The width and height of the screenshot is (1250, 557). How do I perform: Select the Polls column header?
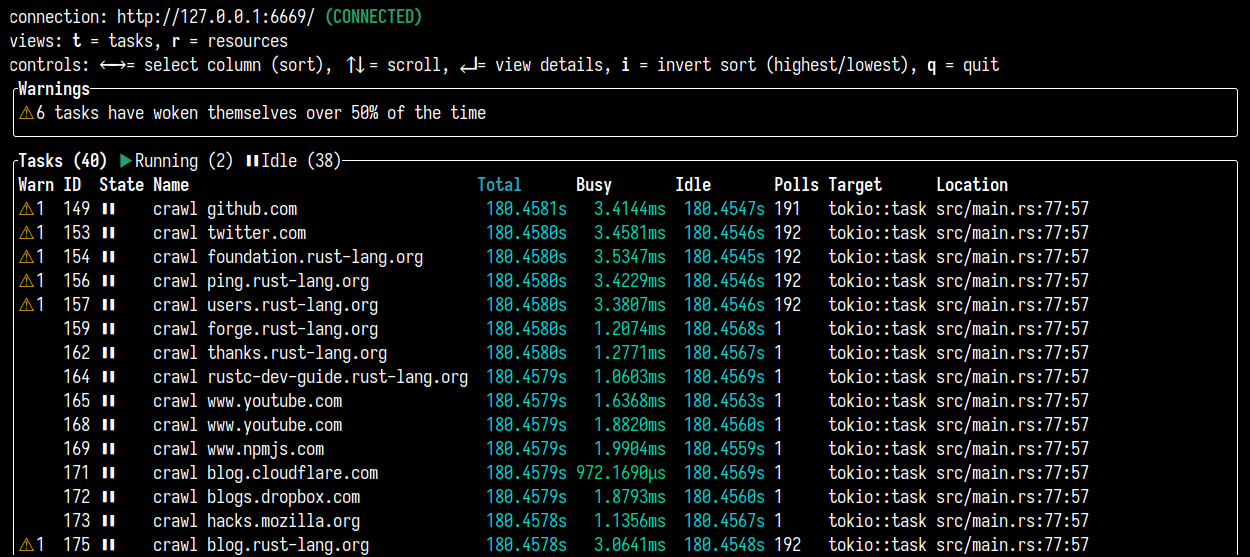[796, 185]
